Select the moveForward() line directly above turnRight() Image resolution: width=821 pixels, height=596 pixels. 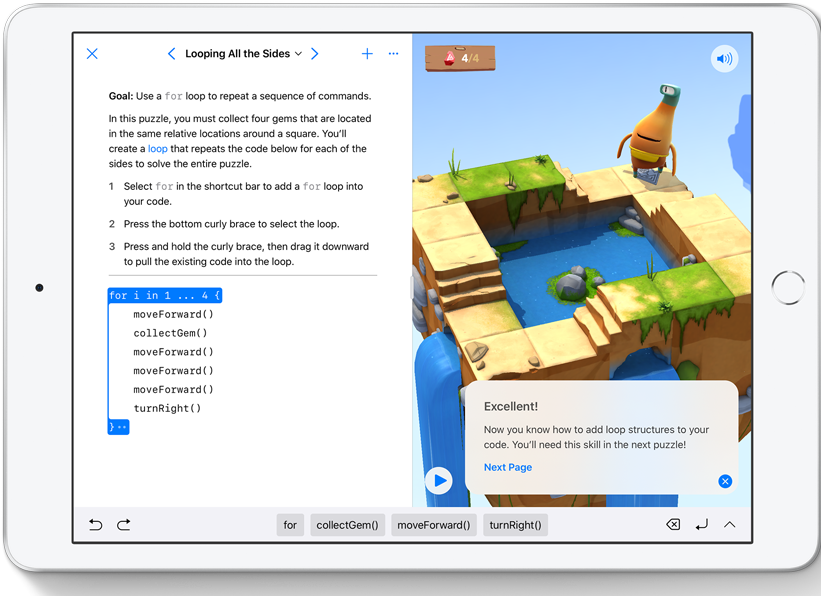click(x=173, y=390)
